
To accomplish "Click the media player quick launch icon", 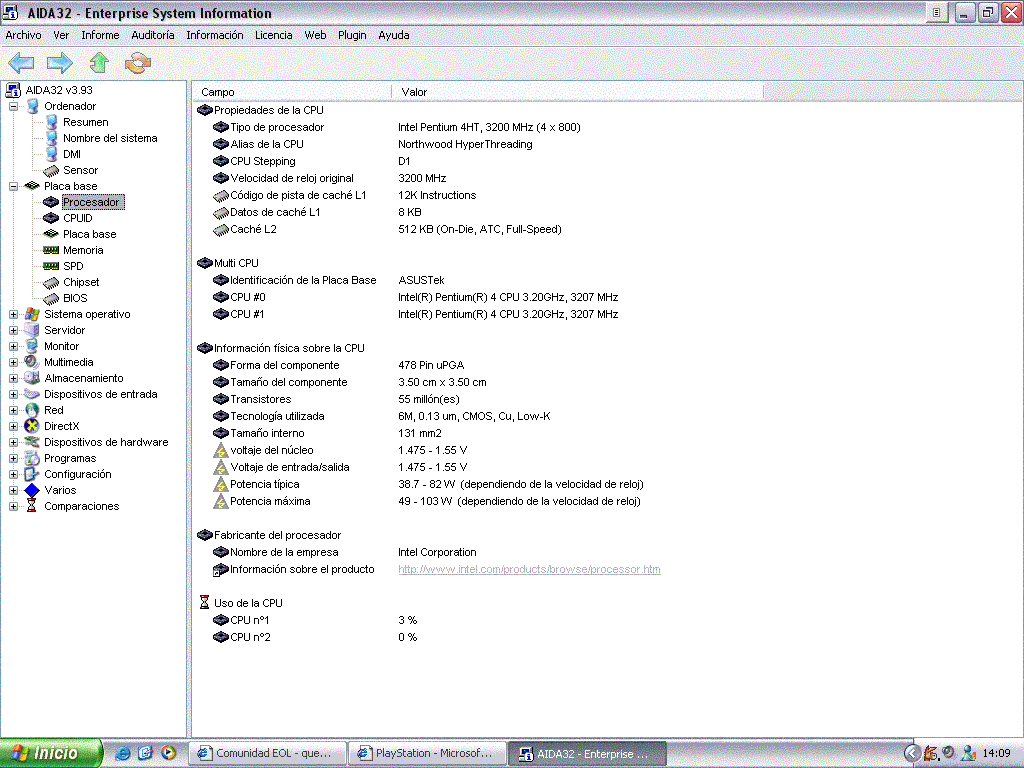I will coord(168,753).
